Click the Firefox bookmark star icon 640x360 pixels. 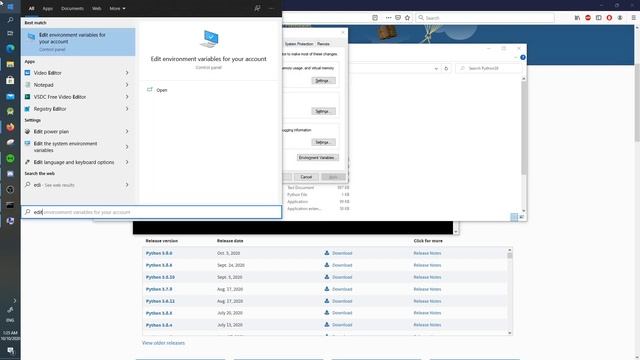[x=407, y=18]
